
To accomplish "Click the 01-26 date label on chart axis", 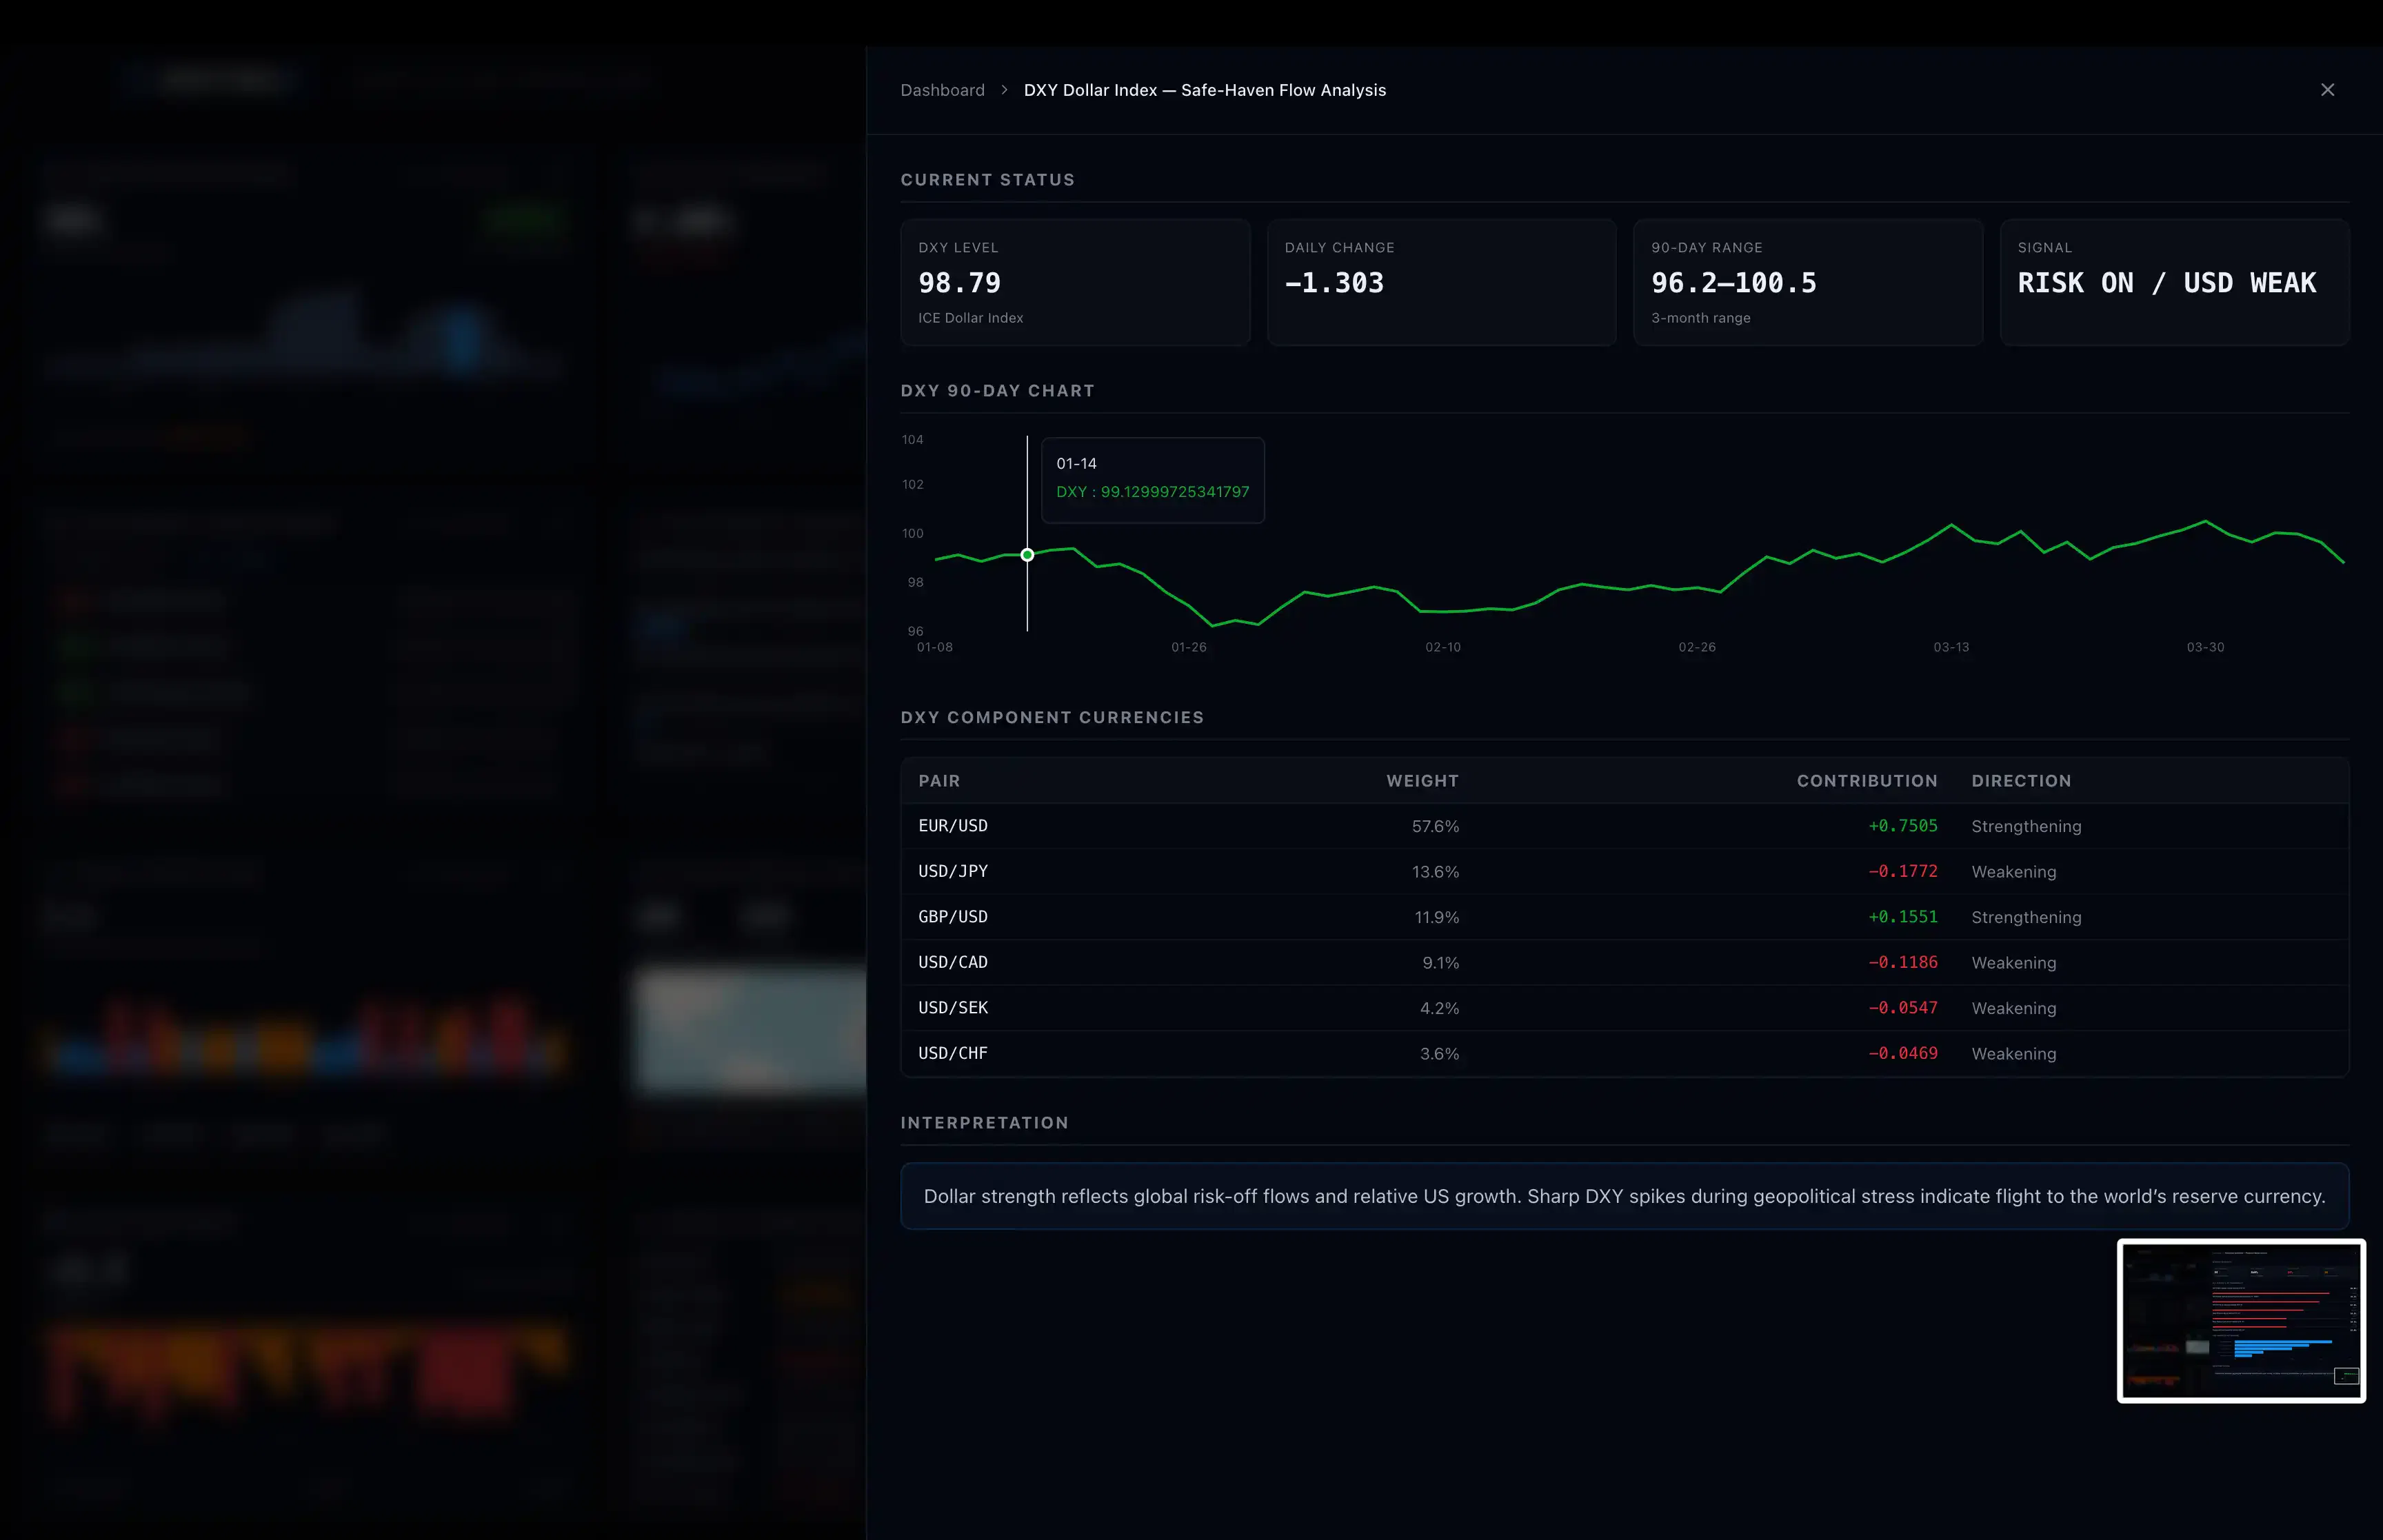I will (x=1188, y=647).
